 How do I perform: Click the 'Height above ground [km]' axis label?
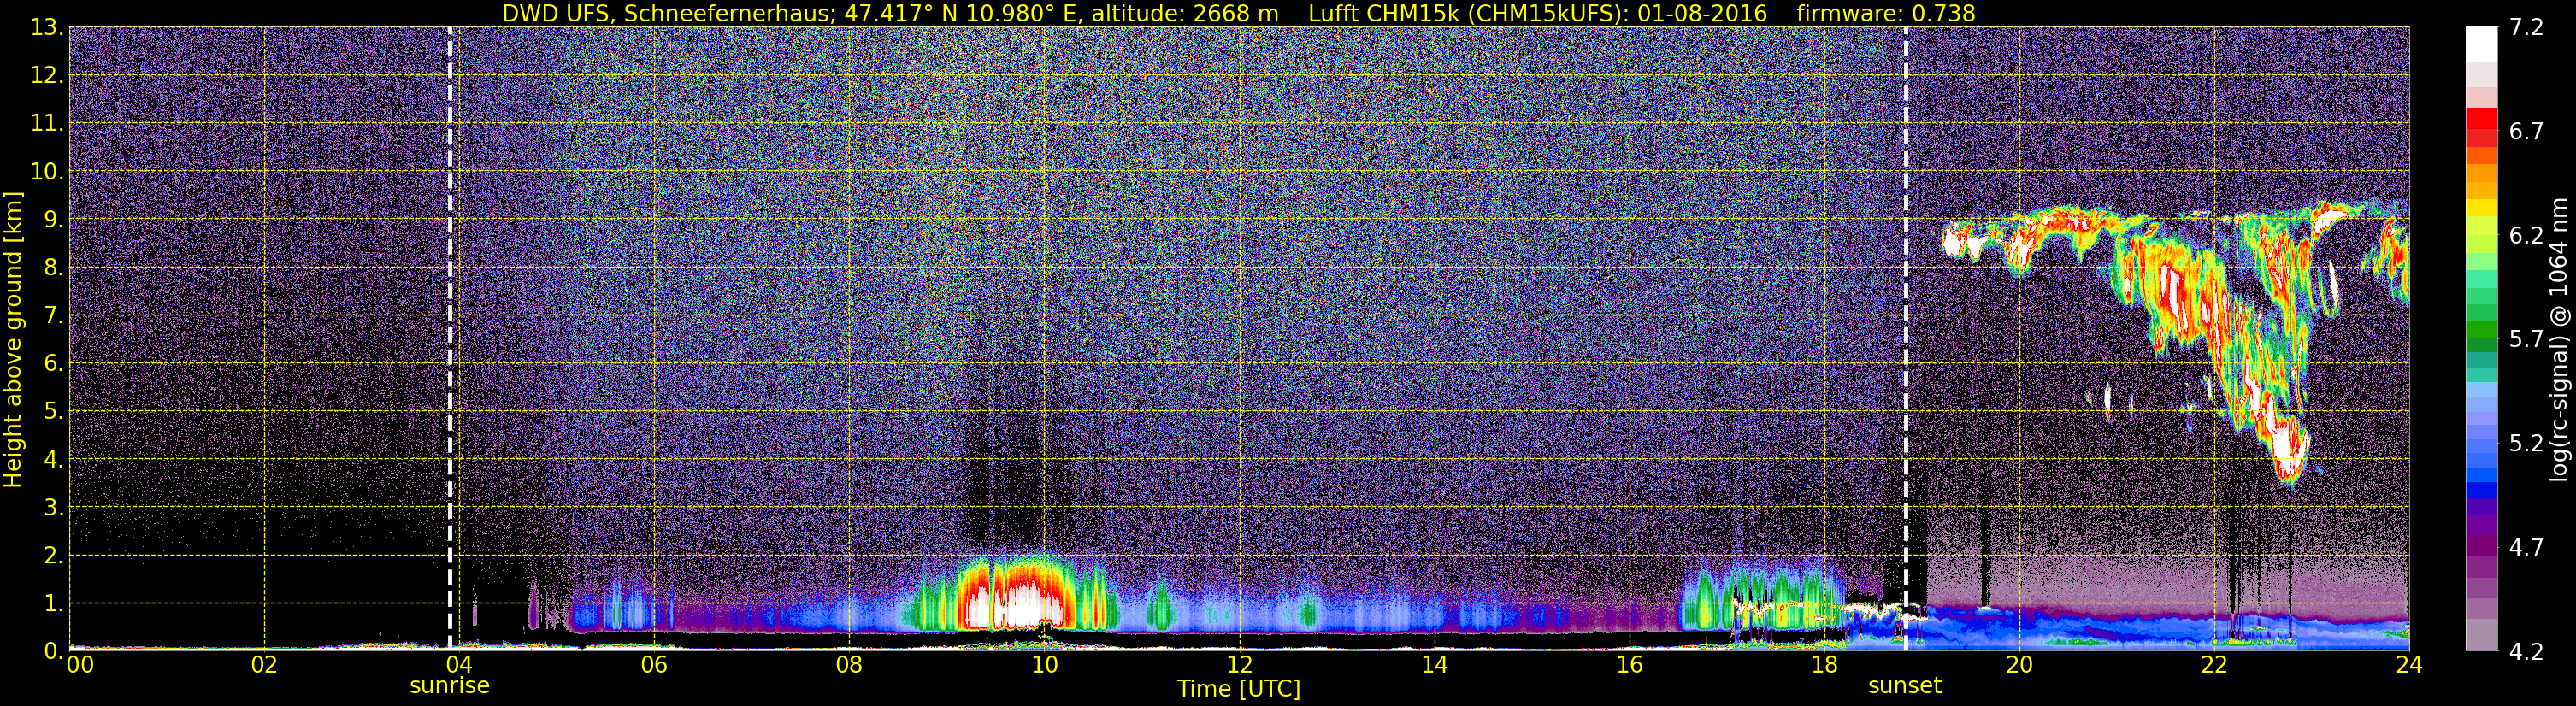click(x=13, y=338)
